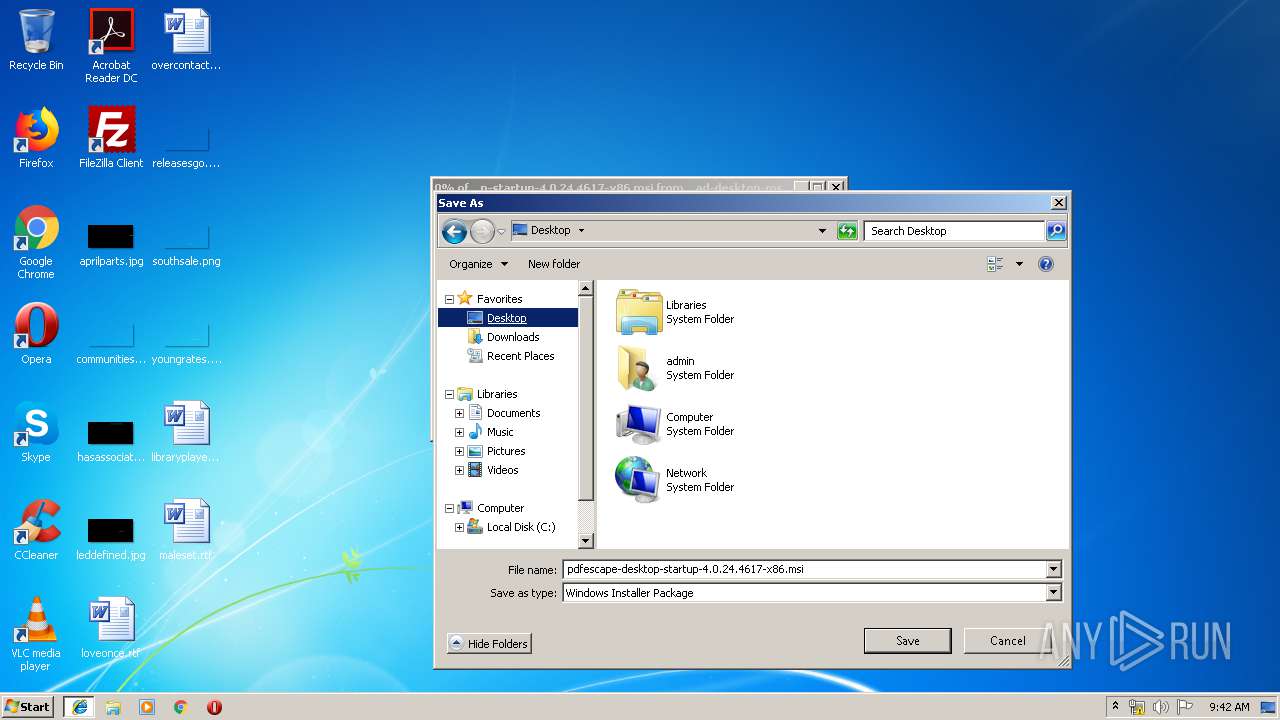The image size is (1280, 720).
Task: Select the Network system folder icon
Action: [x=639, y=480]
